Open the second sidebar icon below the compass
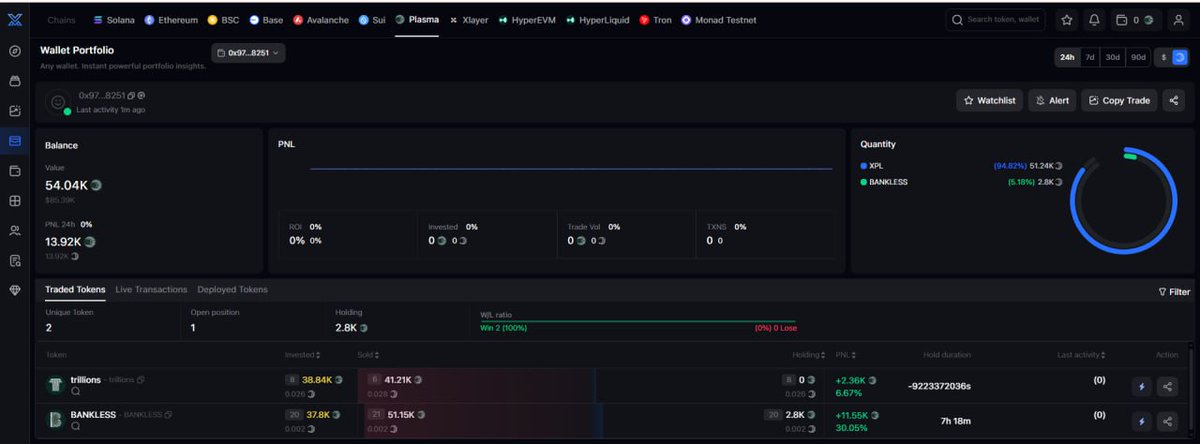1200x444 pixels. tap(14, 81)
